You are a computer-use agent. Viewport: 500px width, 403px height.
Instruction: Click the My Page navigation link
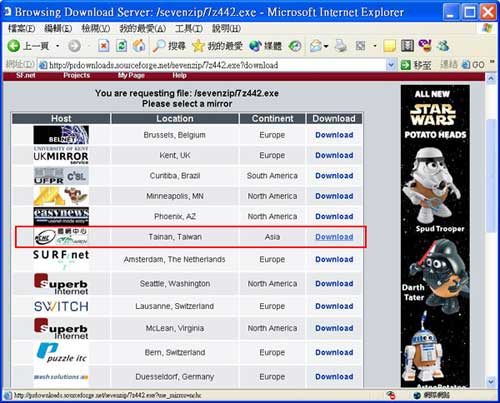[x=131, y=75]
